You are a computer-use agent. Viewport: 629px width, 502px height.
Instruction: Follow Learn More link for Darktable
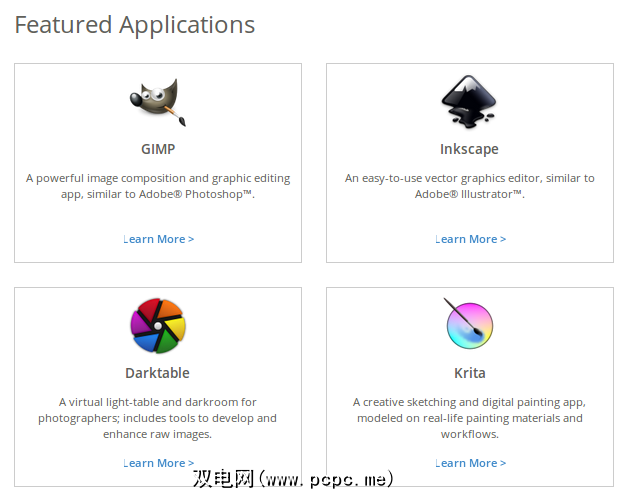158,463
